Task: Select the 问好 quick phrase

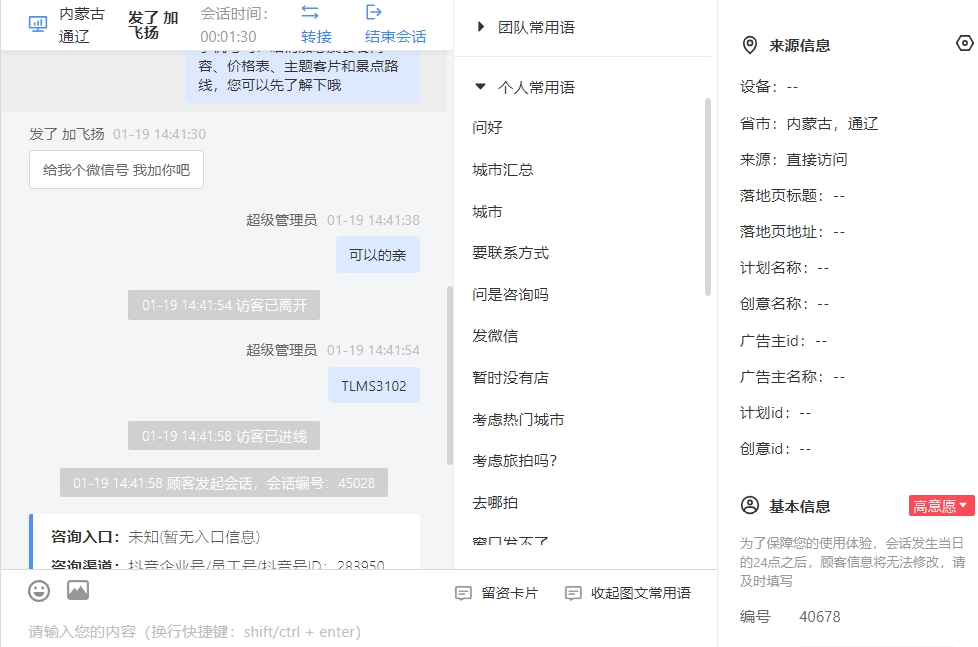Action: (x=487, y=127)
